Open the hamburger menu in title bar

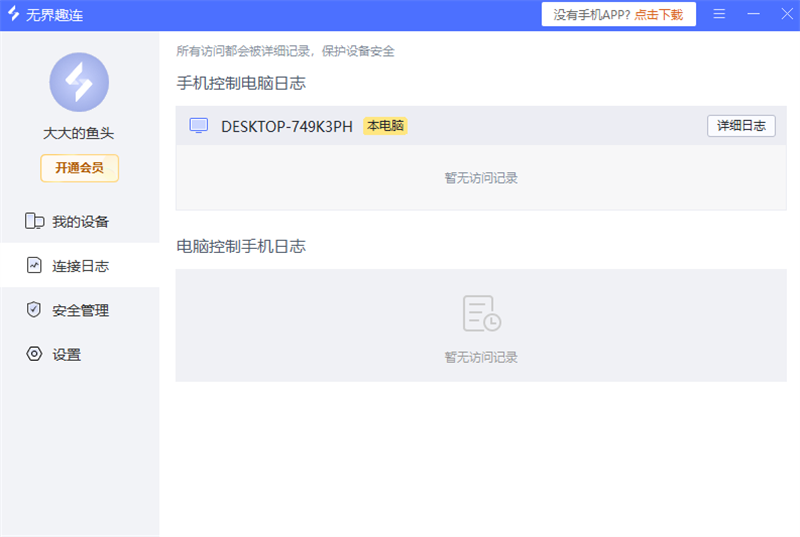(x=719, y=14)
